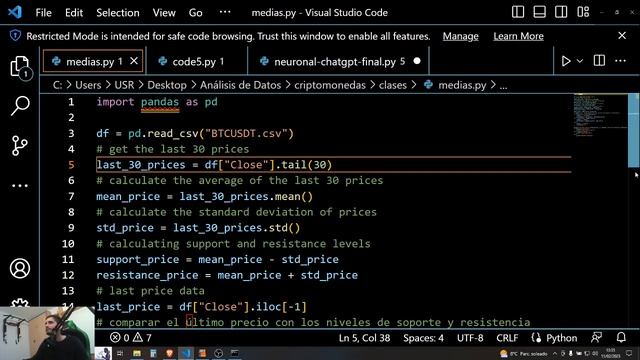Toggle the primary side bar layout icon
Screen dimensions: 640x360
(x=518, y=12)
